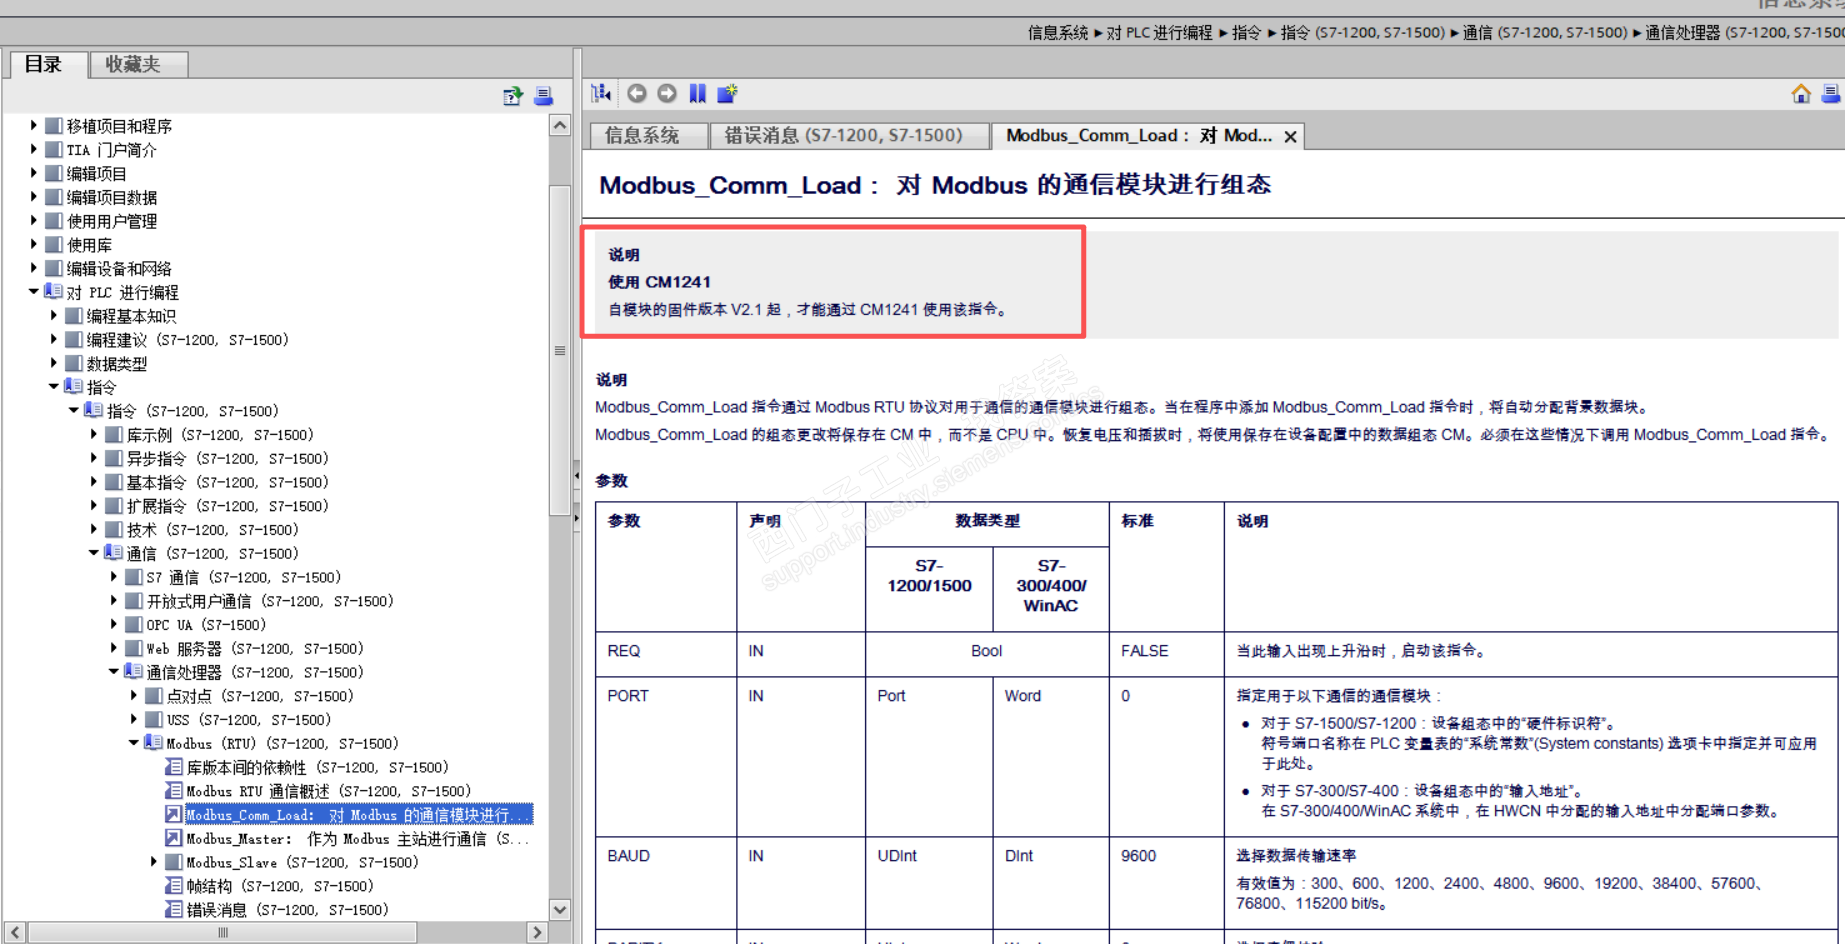
Task: Click the blue bookmarks icon
Action: point(698,93)
